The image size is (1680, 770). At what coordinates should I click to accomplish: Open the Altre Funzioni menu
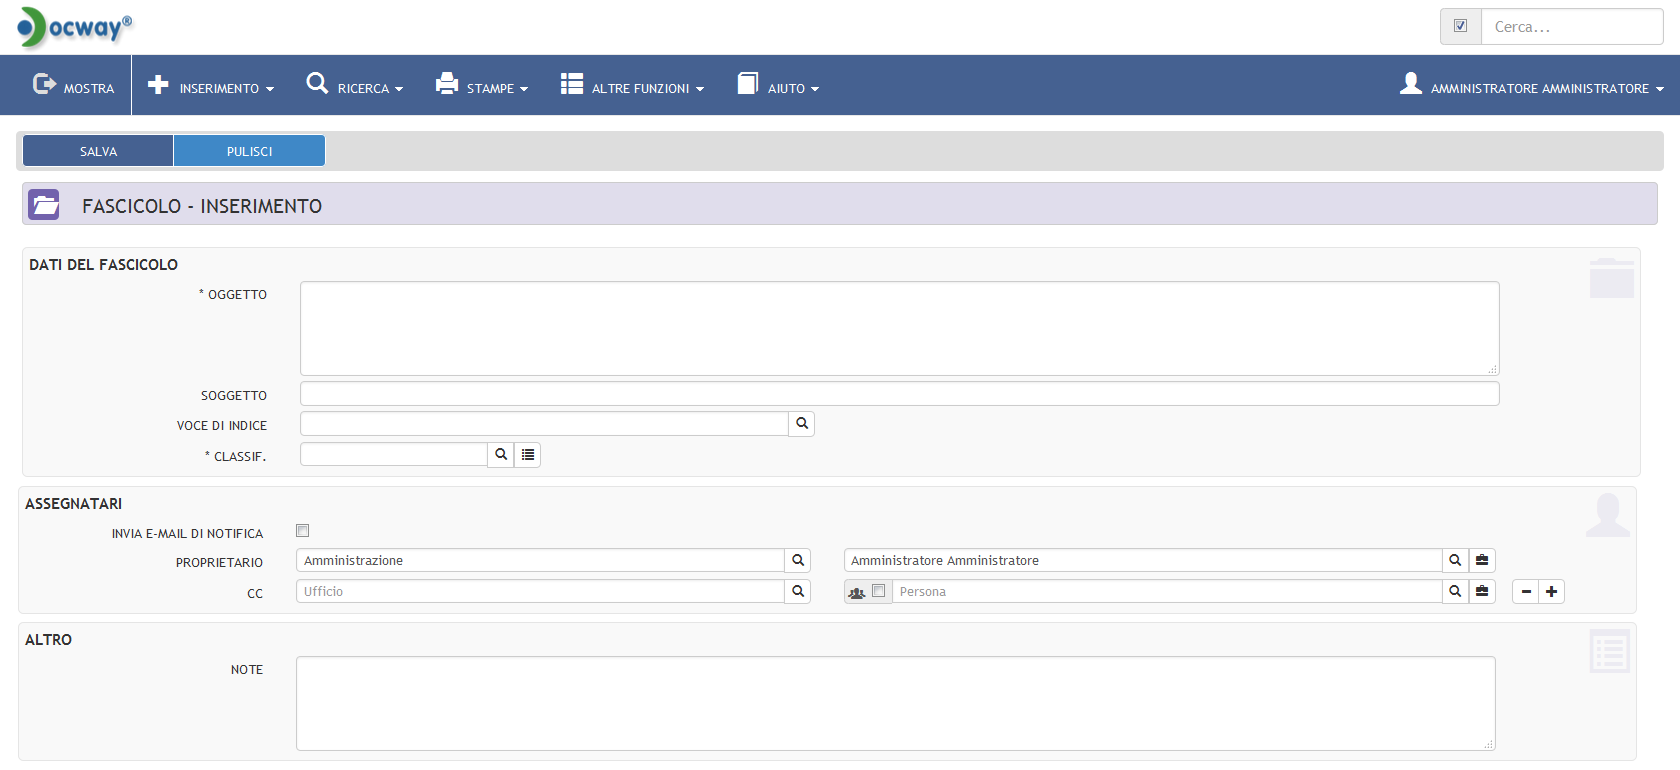click(x=633, y=87)
